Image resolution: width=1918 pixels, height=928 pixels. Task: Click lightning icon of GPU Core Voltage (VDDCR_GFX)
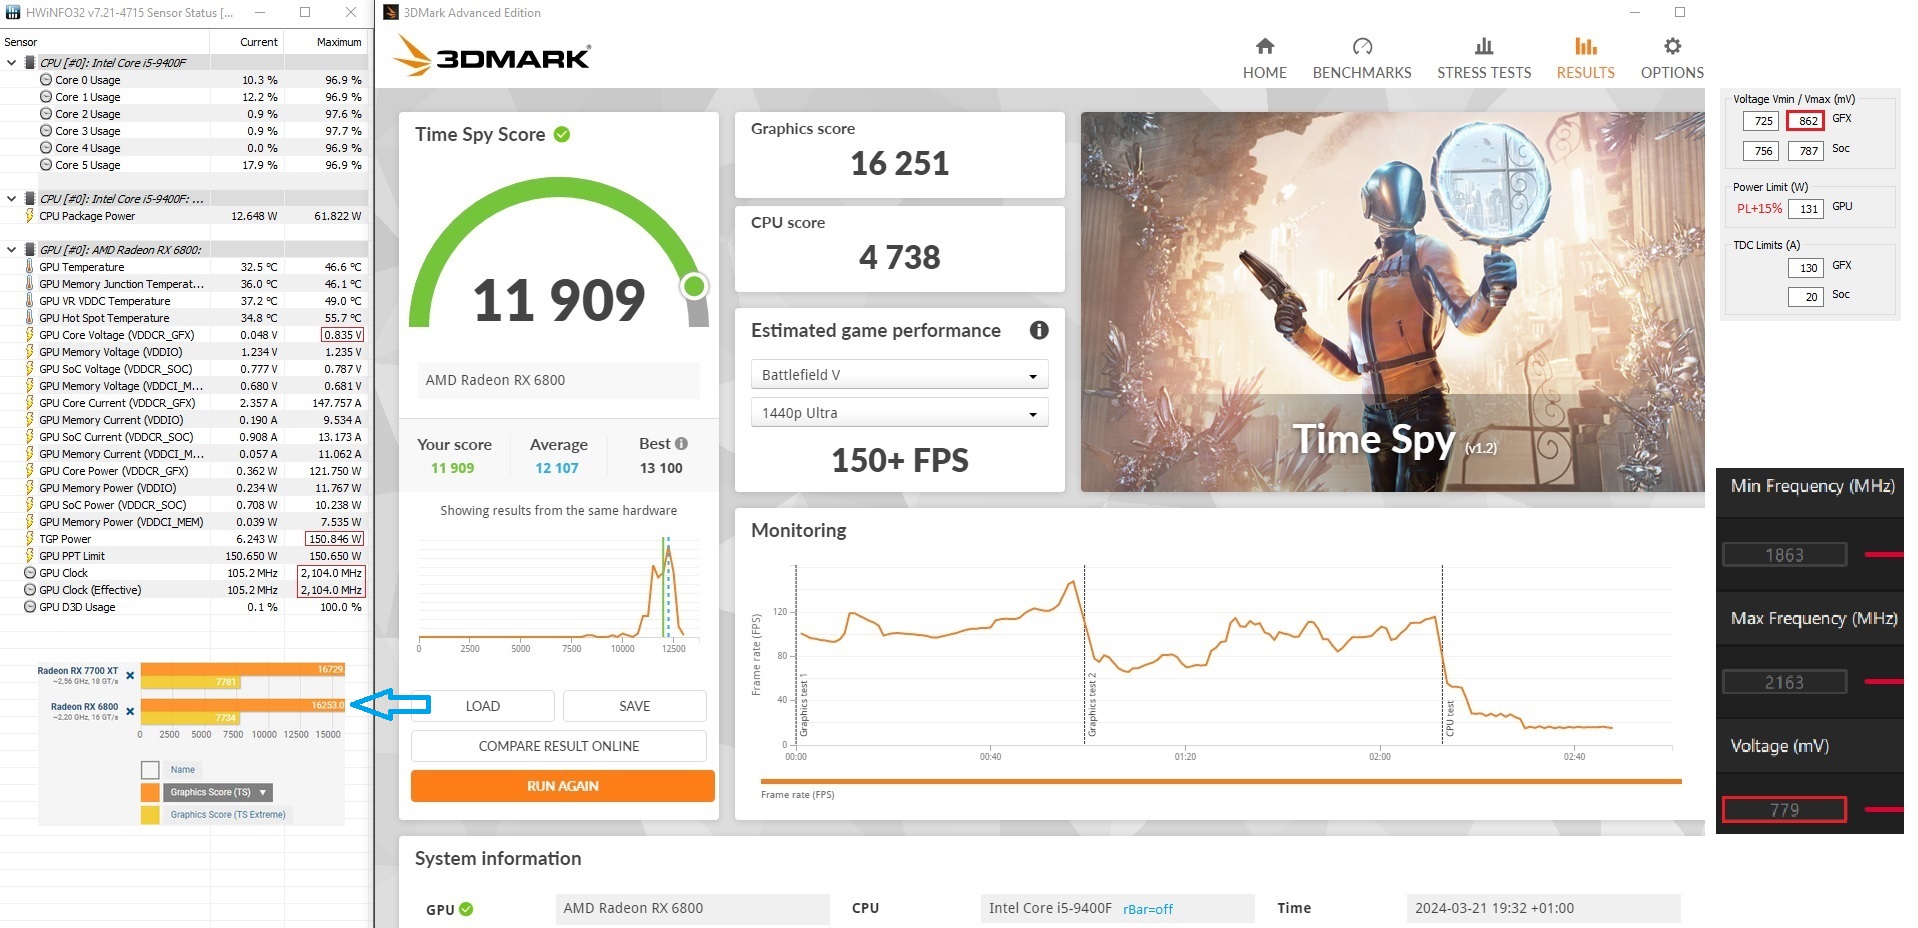[29, 335]
